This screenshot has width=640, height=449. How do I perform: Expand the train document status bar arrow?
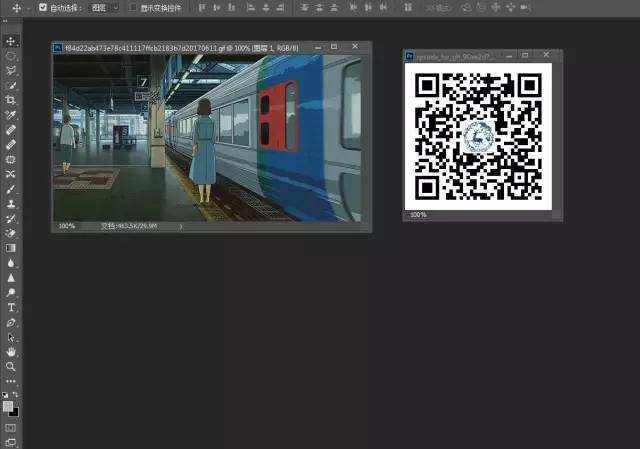click(180, 226)
